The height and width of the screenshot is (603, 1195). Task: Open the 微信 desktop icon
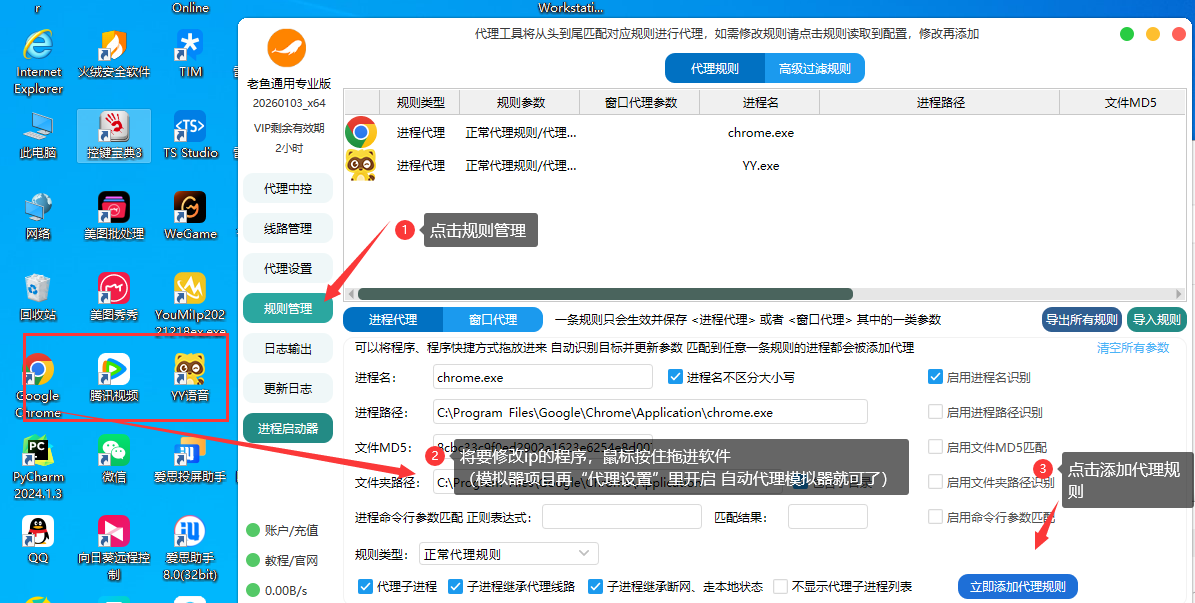pos(114,459)
